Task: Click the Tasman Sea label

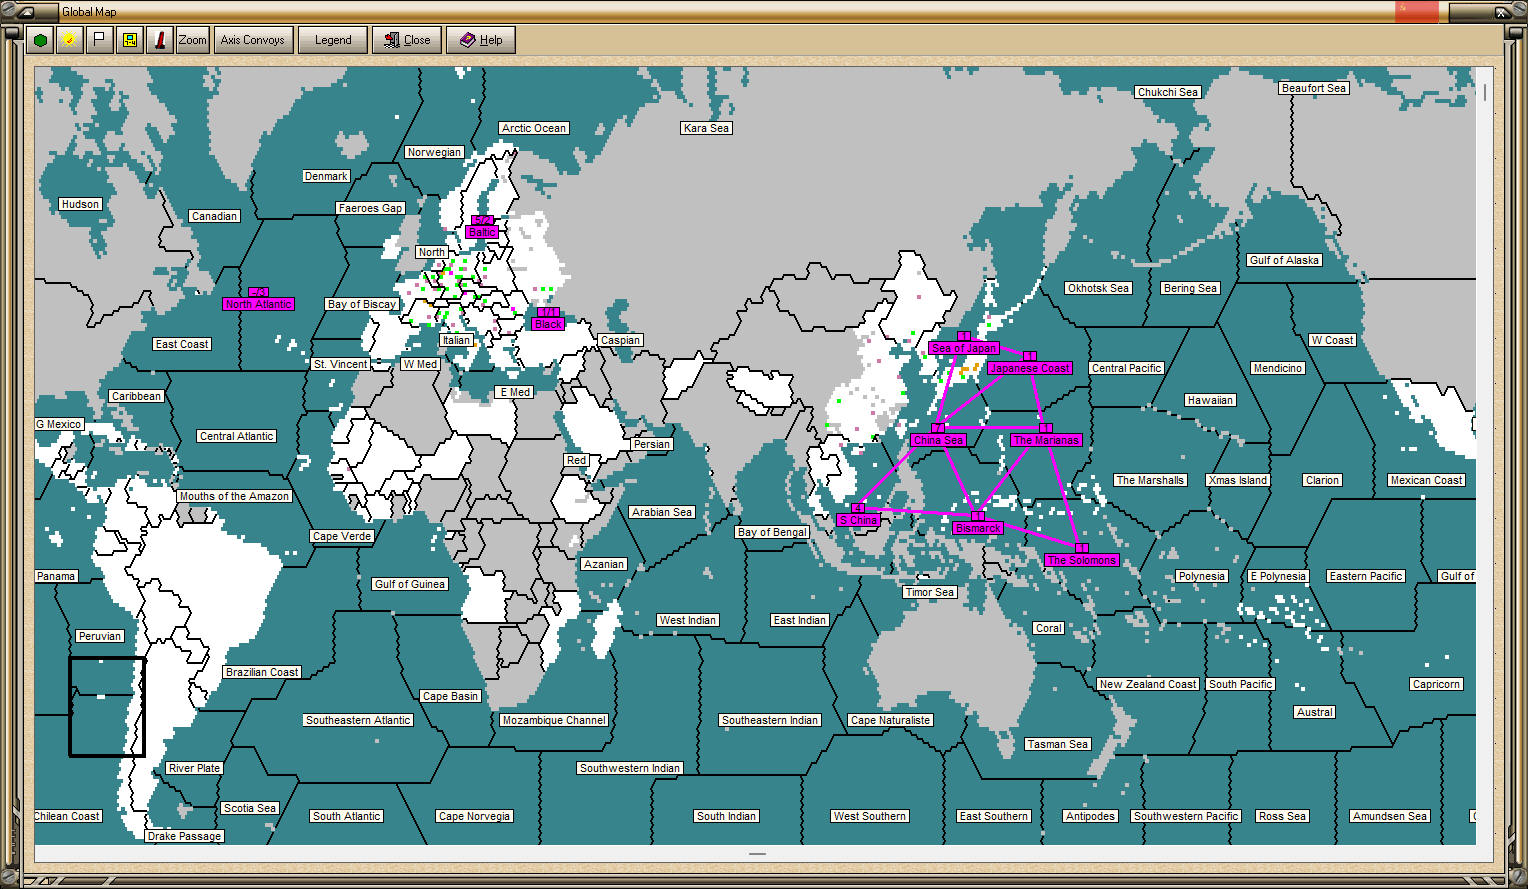Action: (1058, 744)
